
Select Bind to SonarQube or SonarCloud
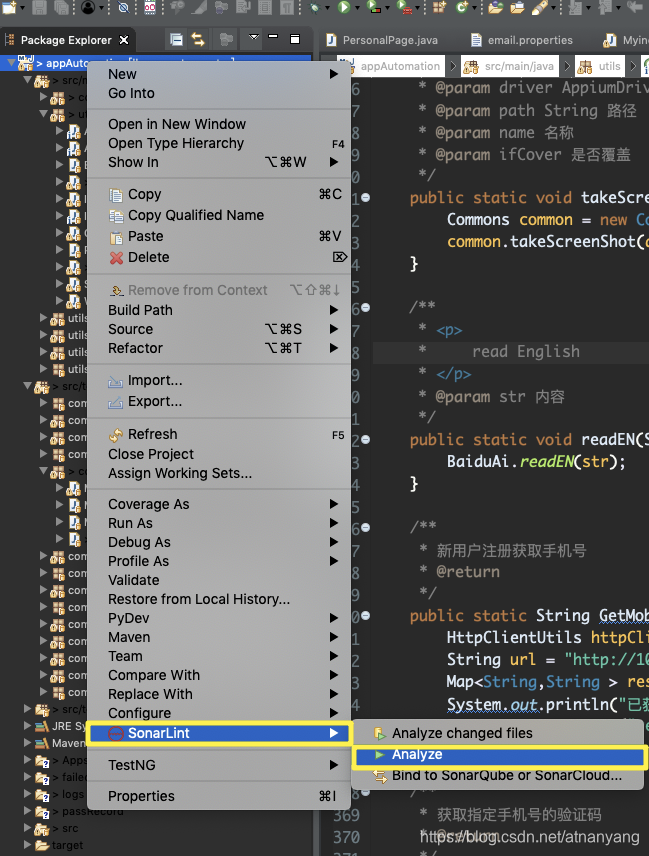[499, 775]
